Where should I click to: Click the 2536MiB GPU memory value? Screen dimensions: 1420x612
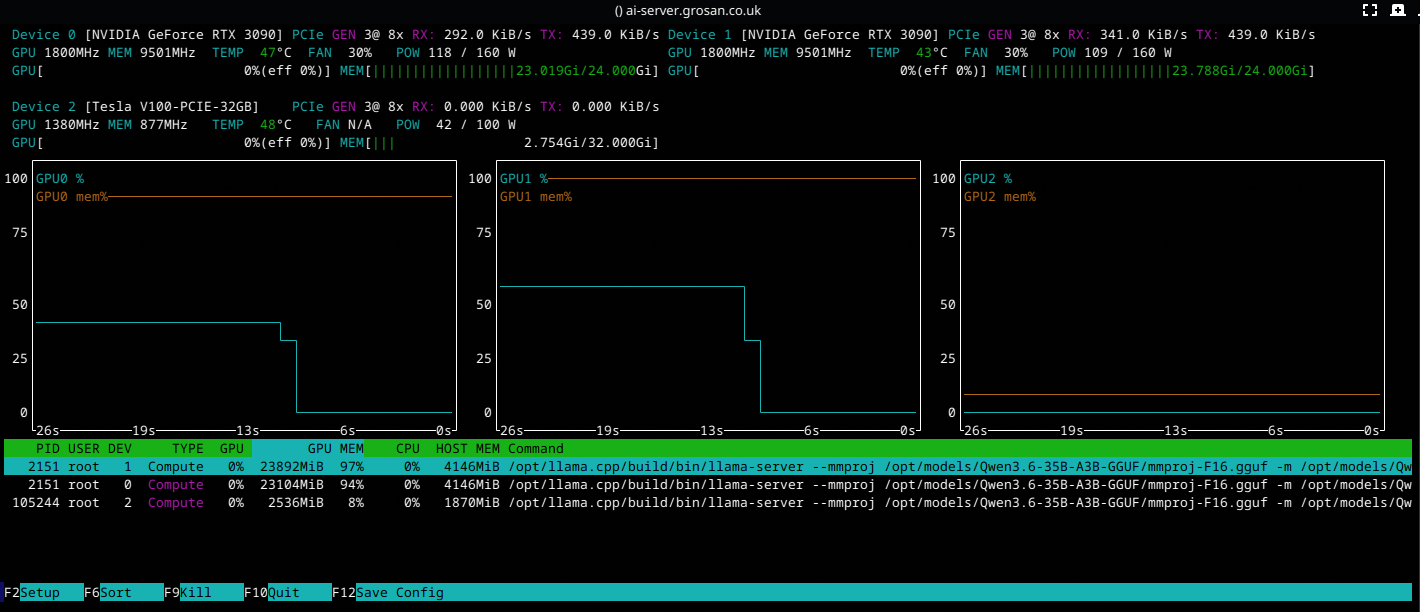tap(296, 503)
